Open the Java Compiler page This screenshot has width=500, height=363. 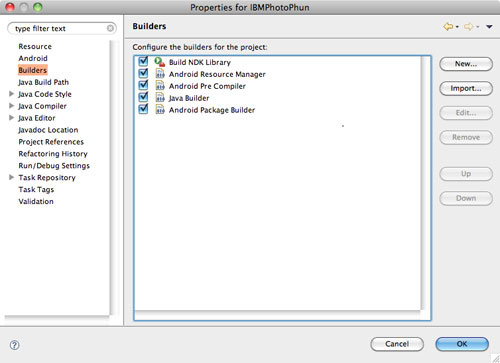(x=42, y=106)
